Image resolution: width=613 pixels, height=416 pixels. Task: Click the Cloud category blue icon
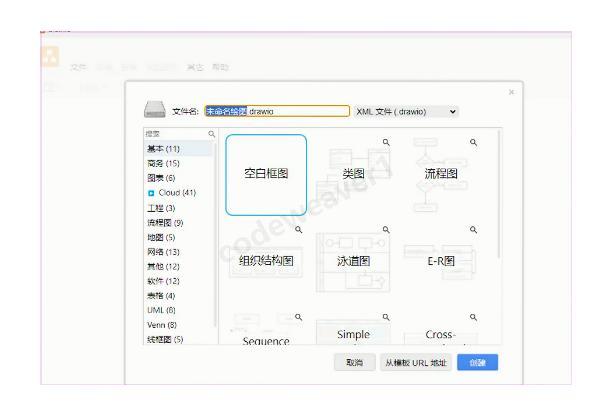point(151,193)
